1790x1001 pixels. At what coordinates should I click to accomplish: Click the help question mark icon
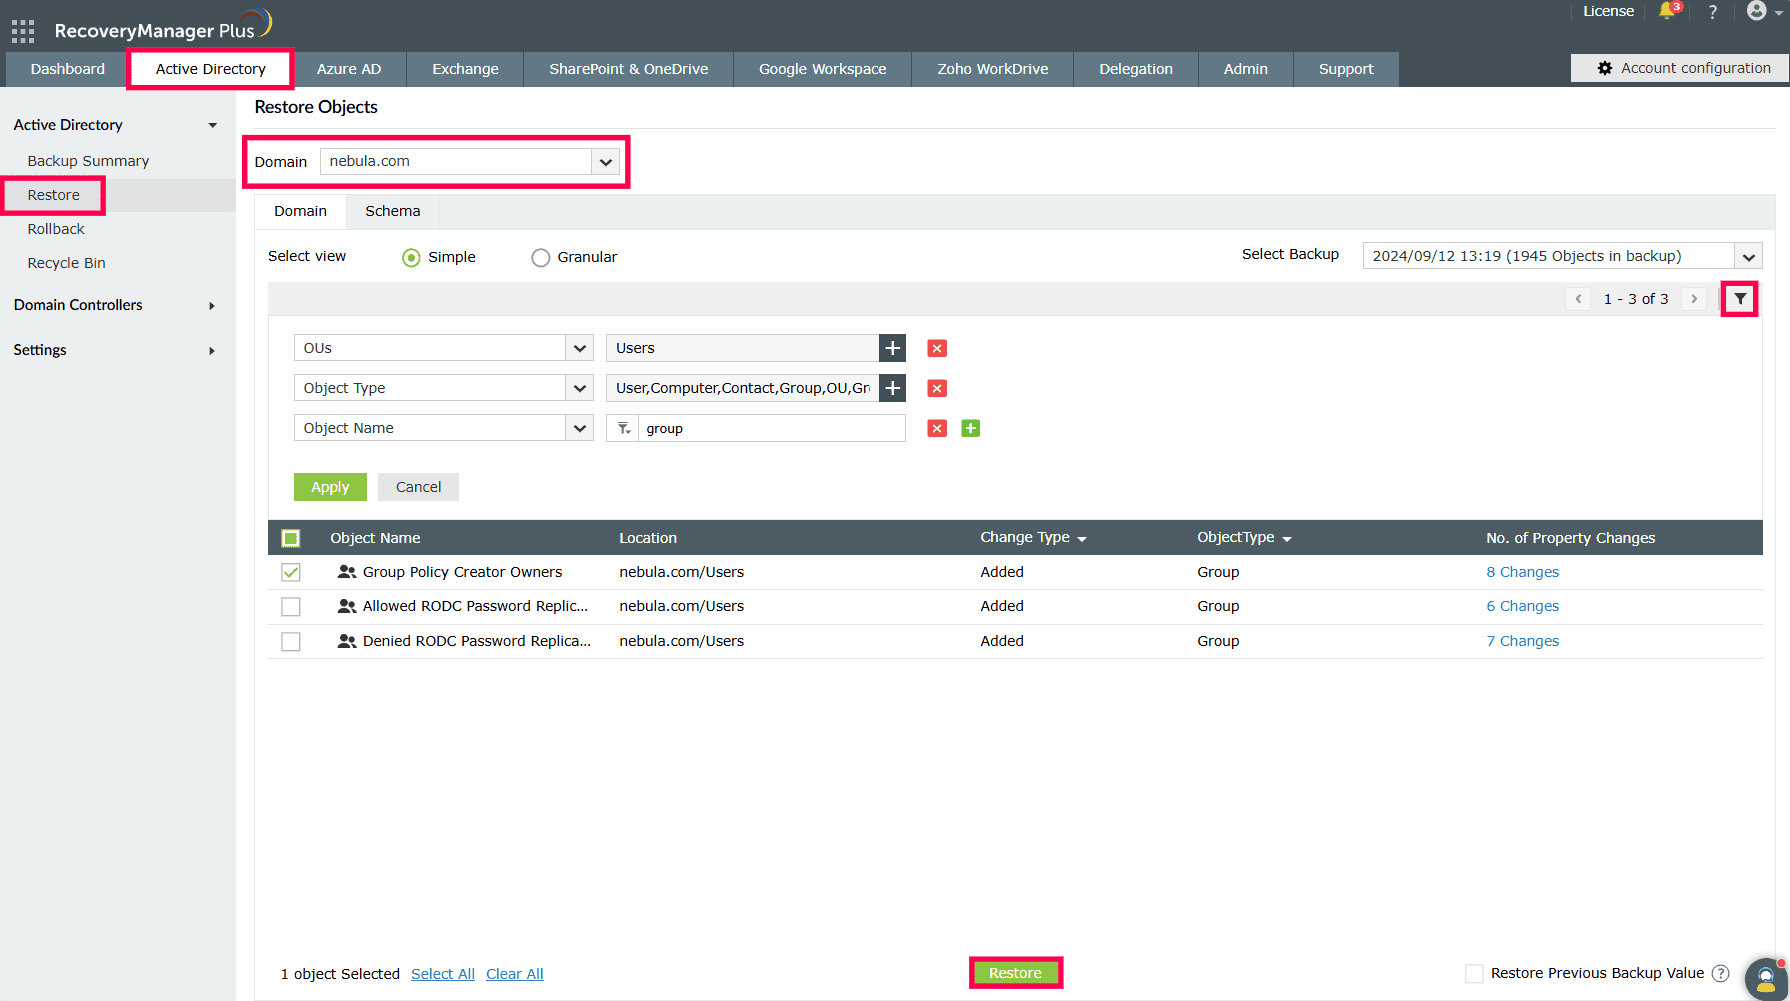coord(1712,12)
